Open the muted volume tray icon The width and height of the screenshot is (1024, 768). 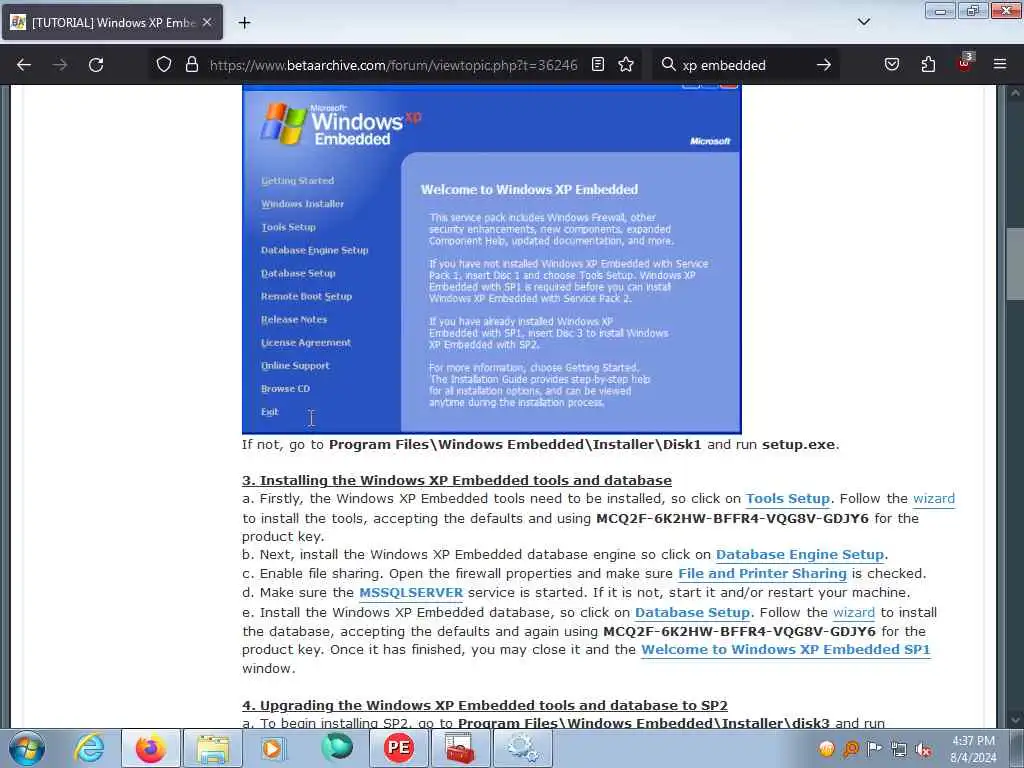coord(923,749)
